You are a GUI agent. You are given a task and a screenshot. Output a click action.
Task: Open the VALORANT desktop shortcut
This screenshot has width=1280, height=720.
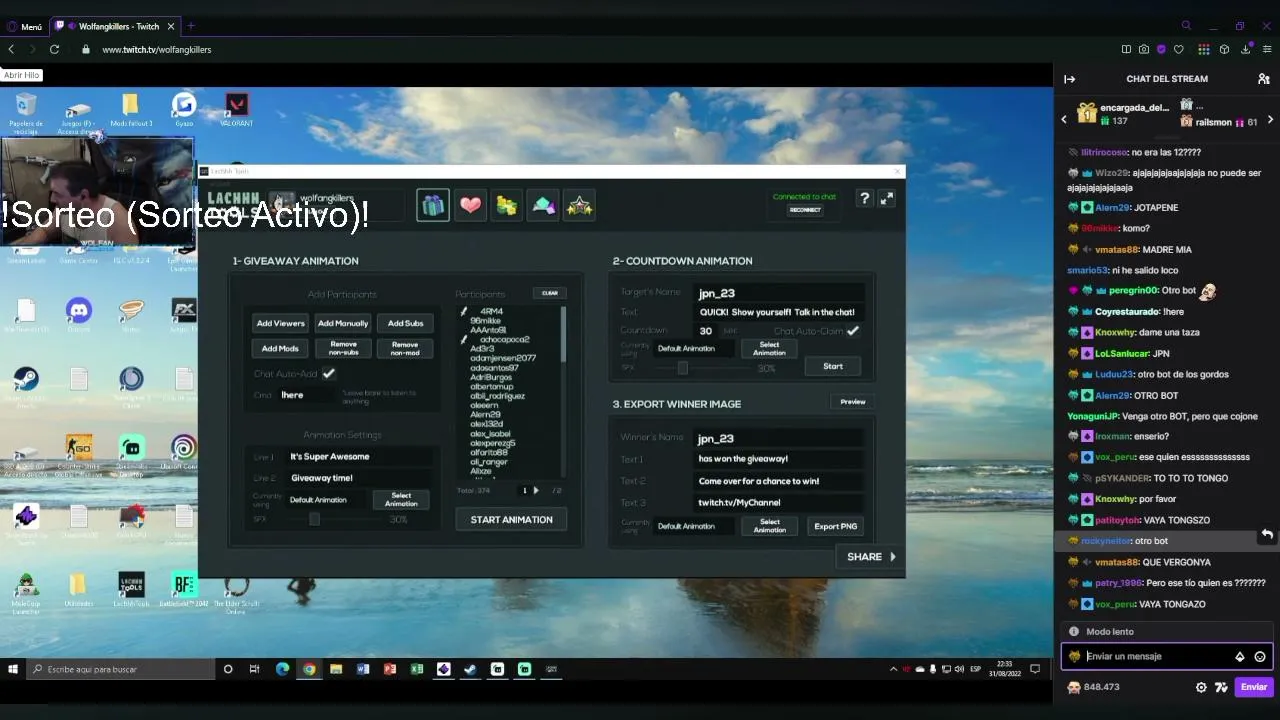coord(236,110)
